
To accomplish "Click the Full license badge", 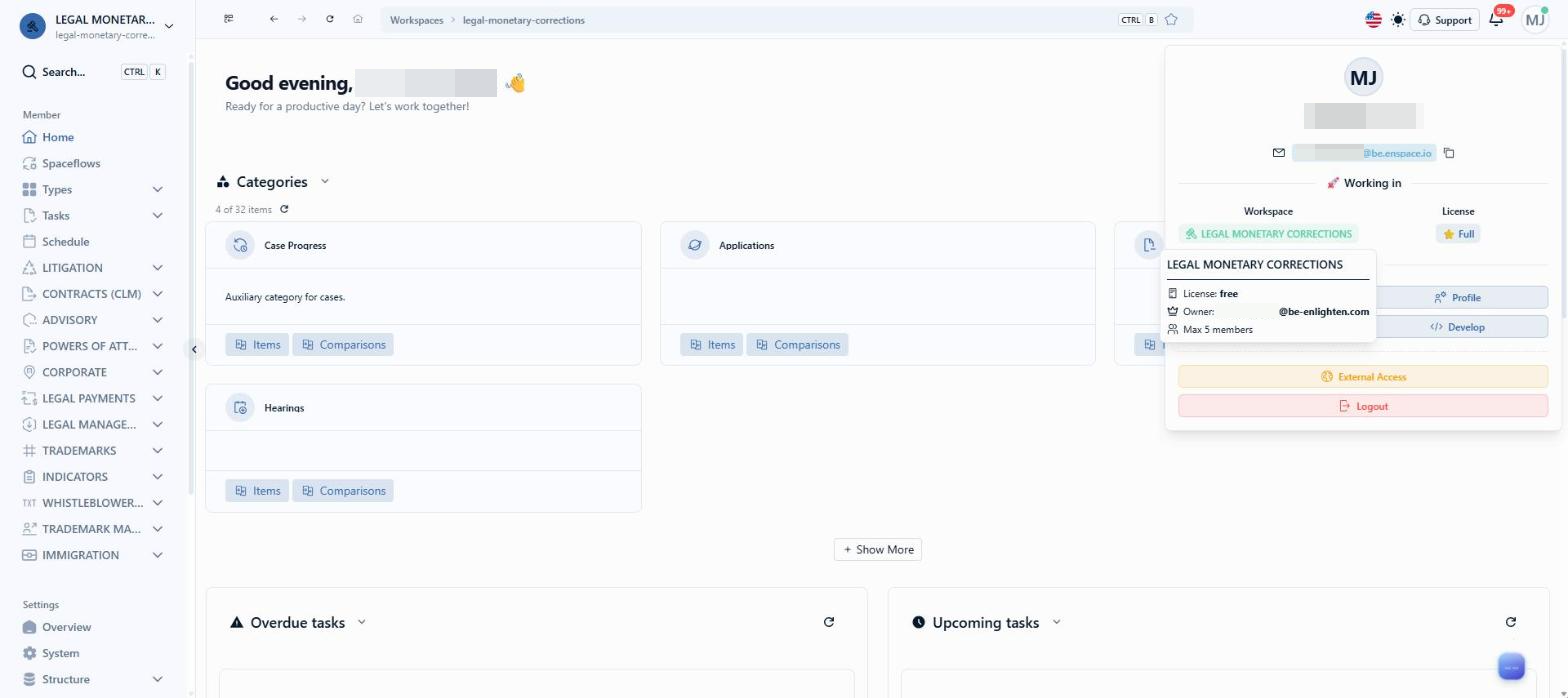I will tap(1458, 233).
